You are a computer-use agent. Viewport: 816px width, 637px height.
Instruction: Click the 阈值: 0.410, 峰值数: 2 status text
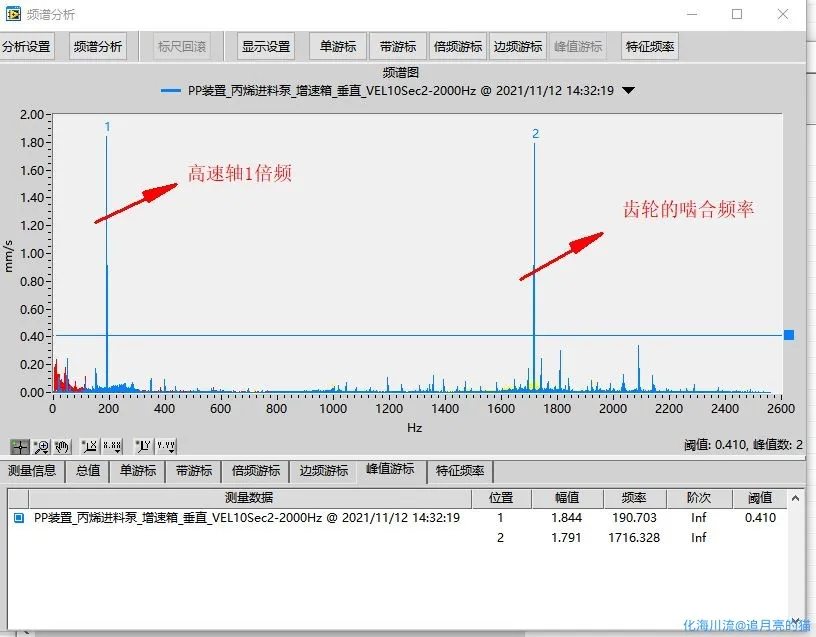coord(743,445)
